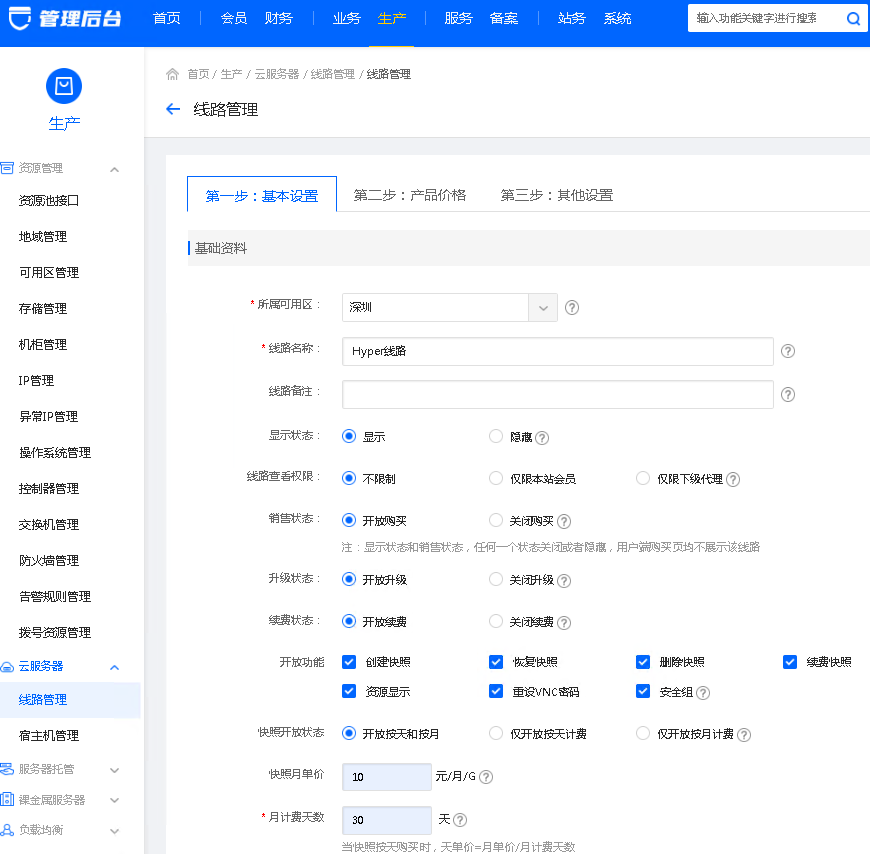
Task: Click the 线路名称 input field
Action: [558, 351]
